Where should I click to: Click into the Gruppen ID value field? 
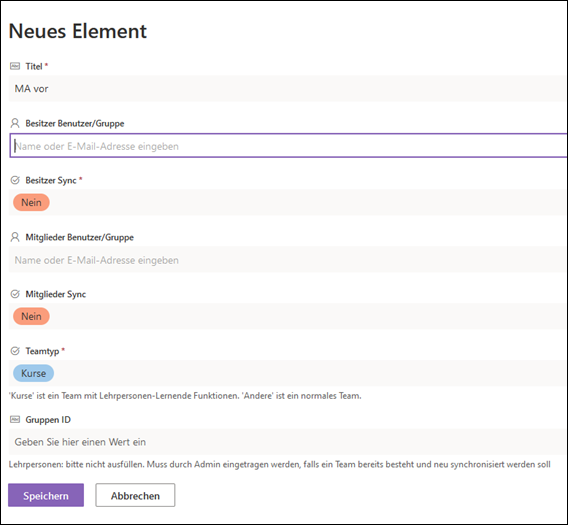[x=288, y=442]
